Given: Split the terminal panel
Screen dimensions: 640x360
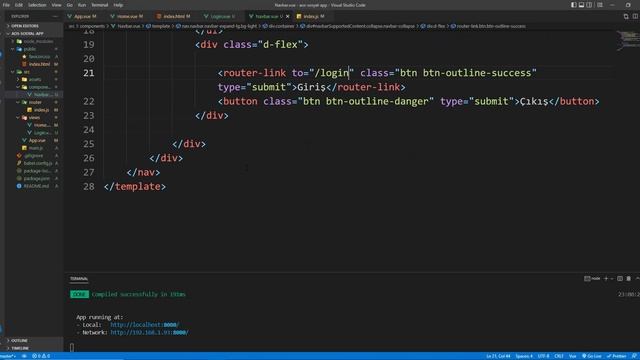Looking at the screenshot, I should coord(620,279).
